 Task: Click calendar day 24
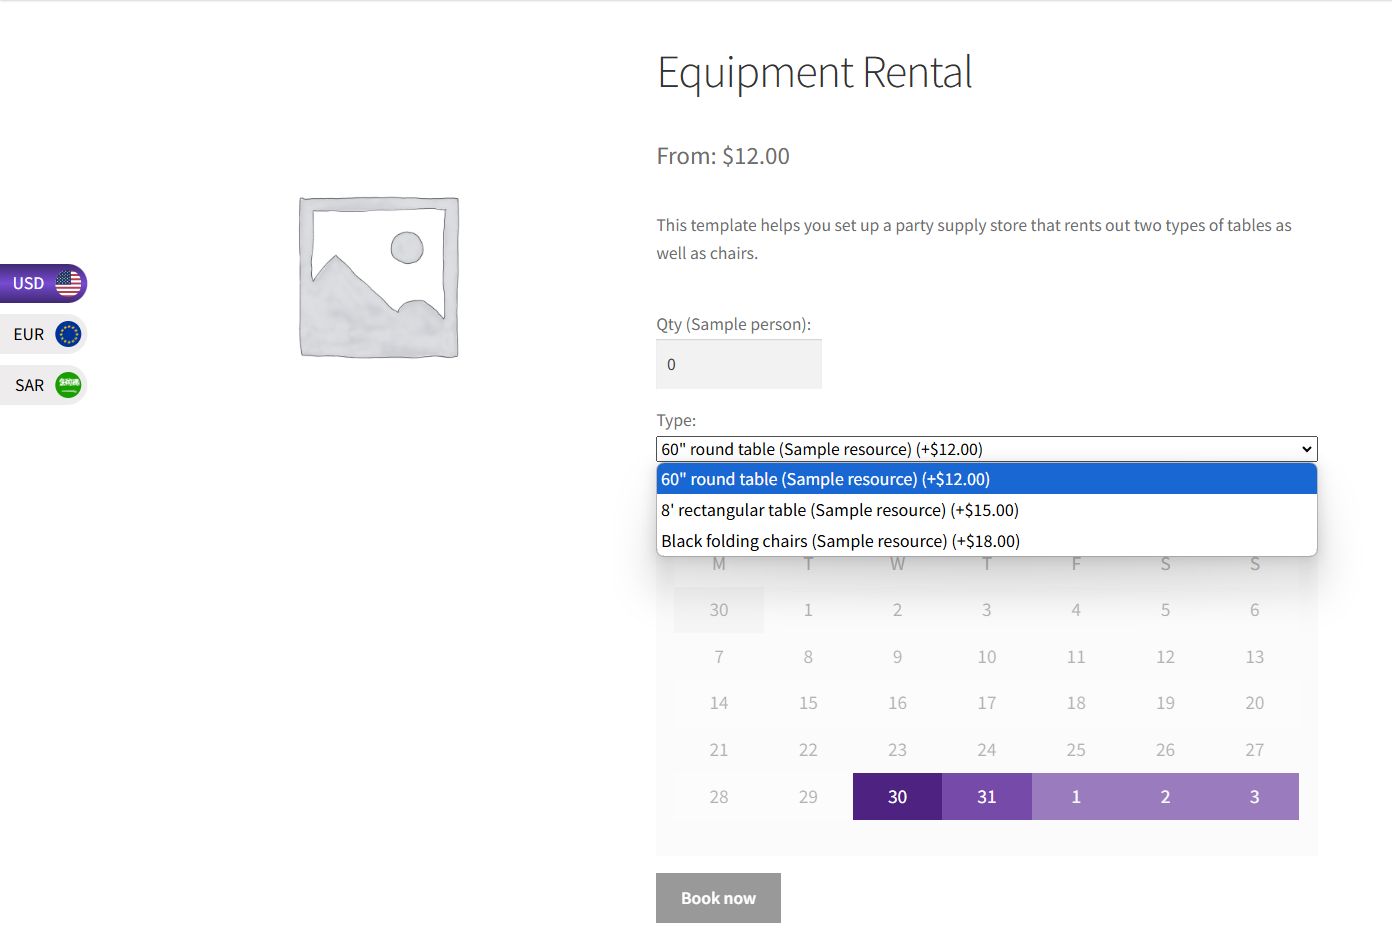pyautogui.click(x=987, y=750)
